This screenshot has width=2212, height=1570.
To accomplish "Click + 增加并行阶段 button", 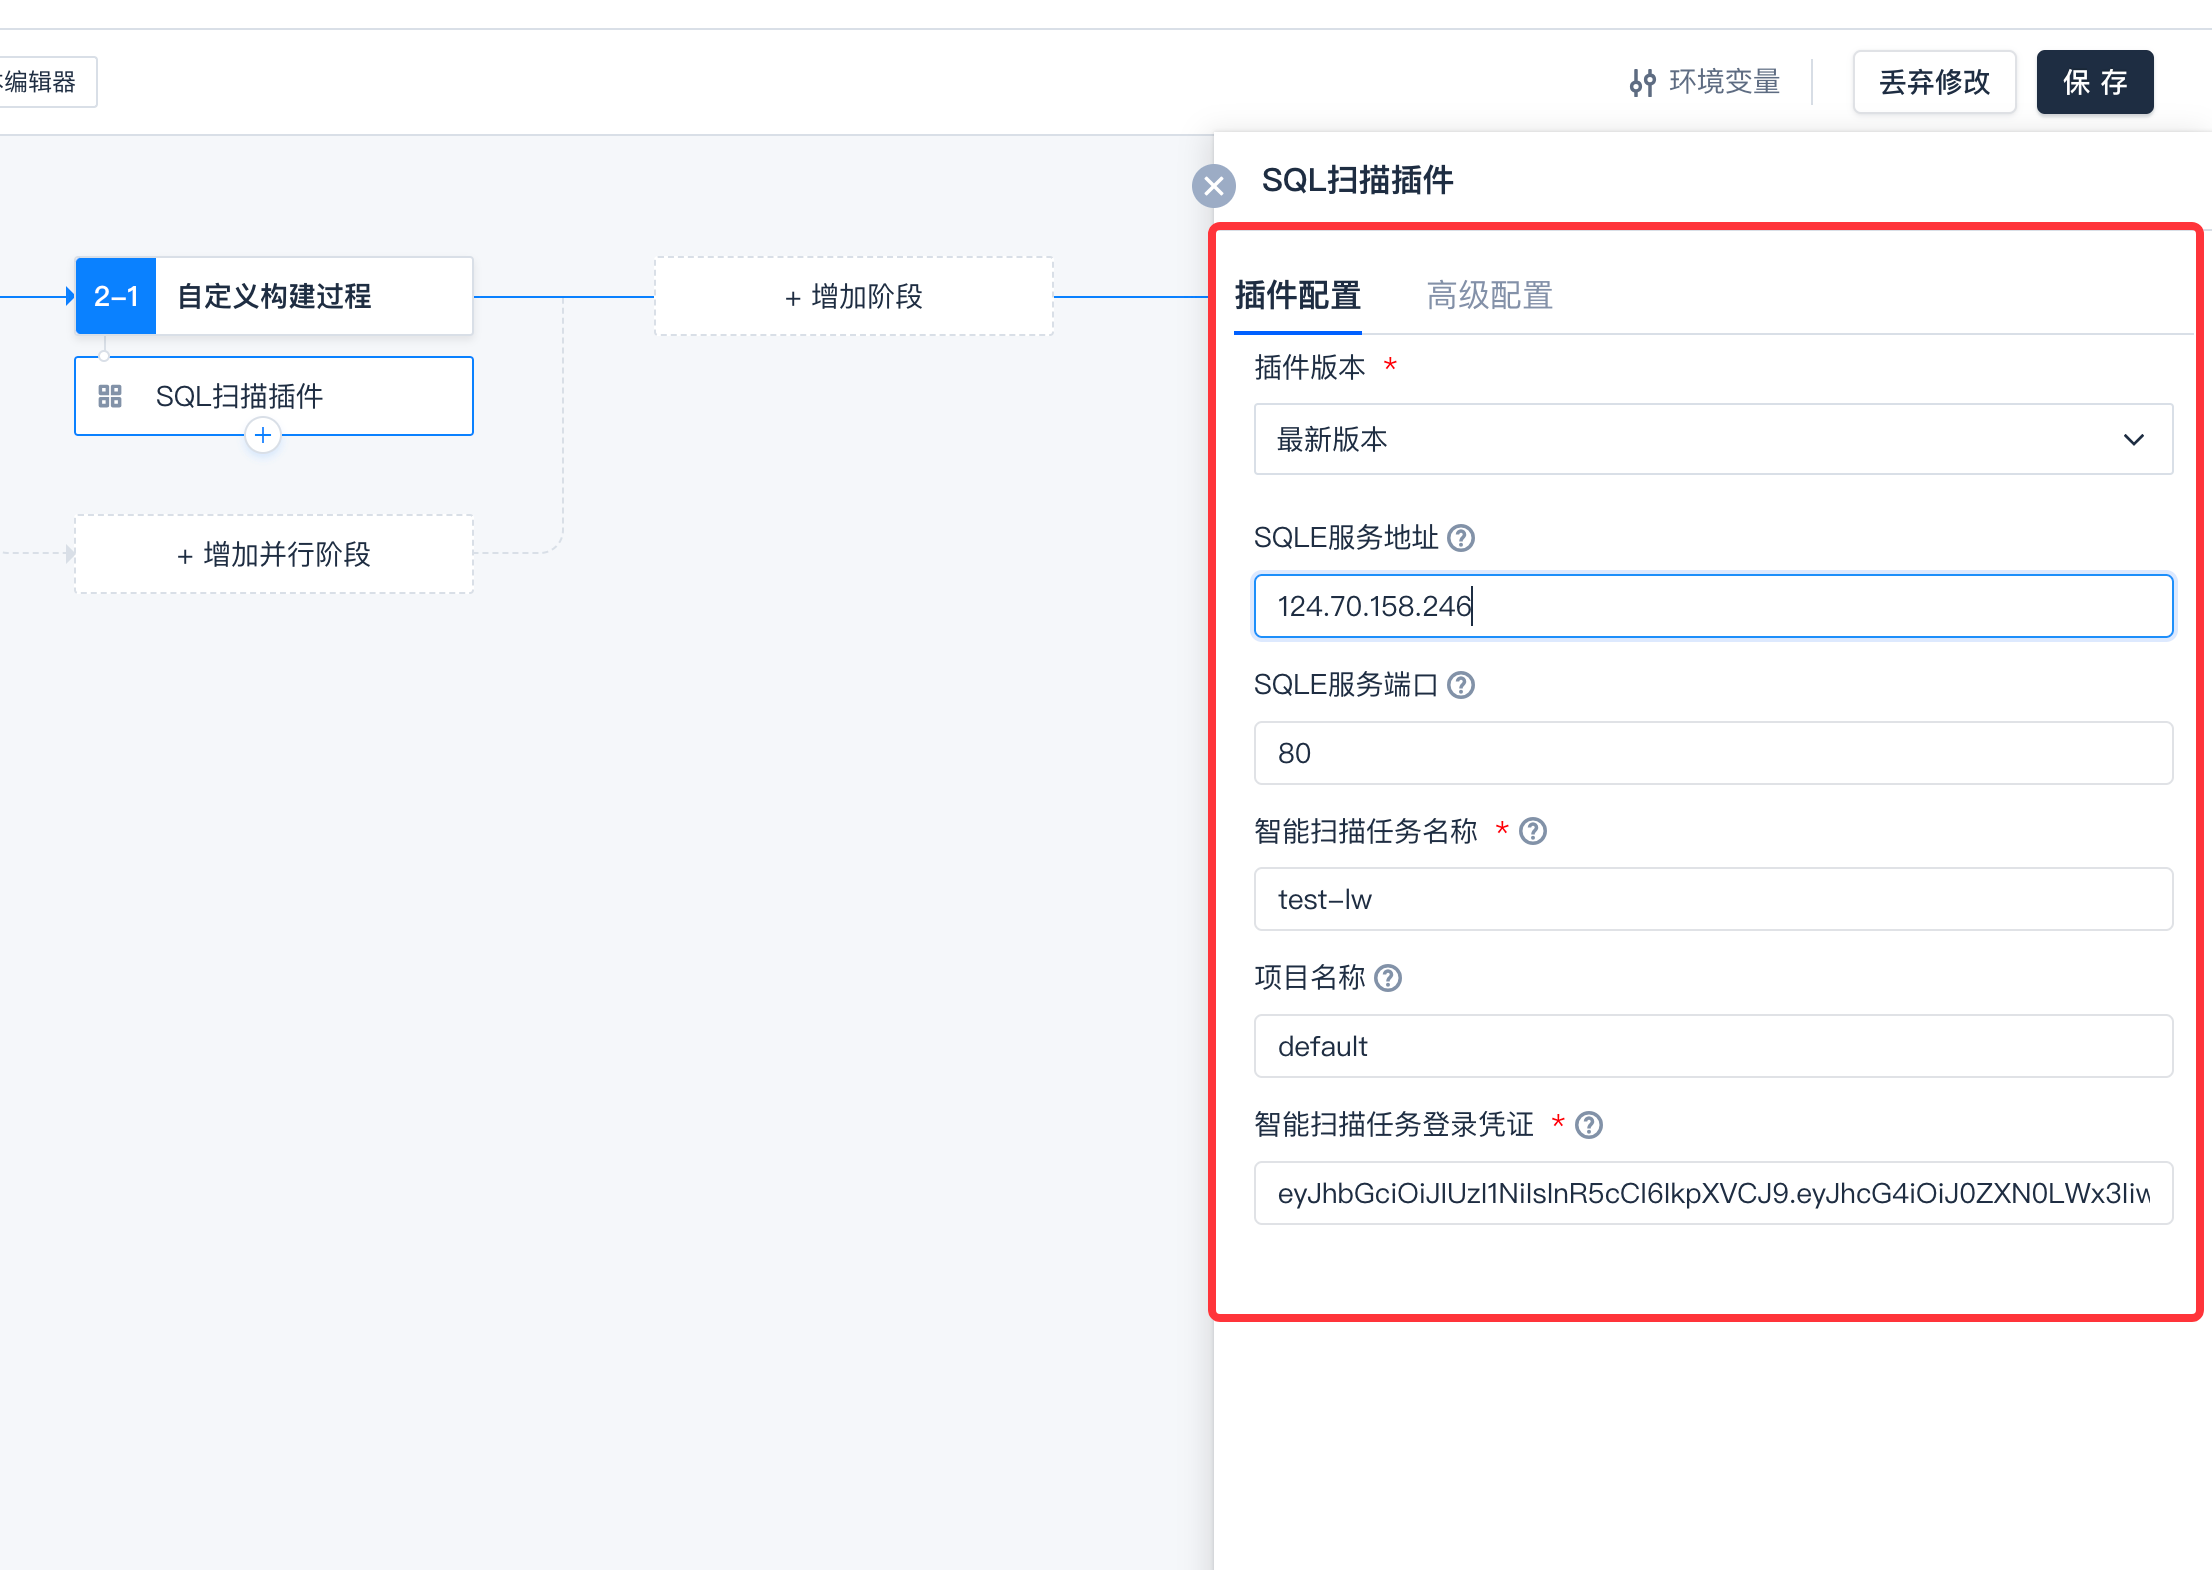I will [274, 554].
